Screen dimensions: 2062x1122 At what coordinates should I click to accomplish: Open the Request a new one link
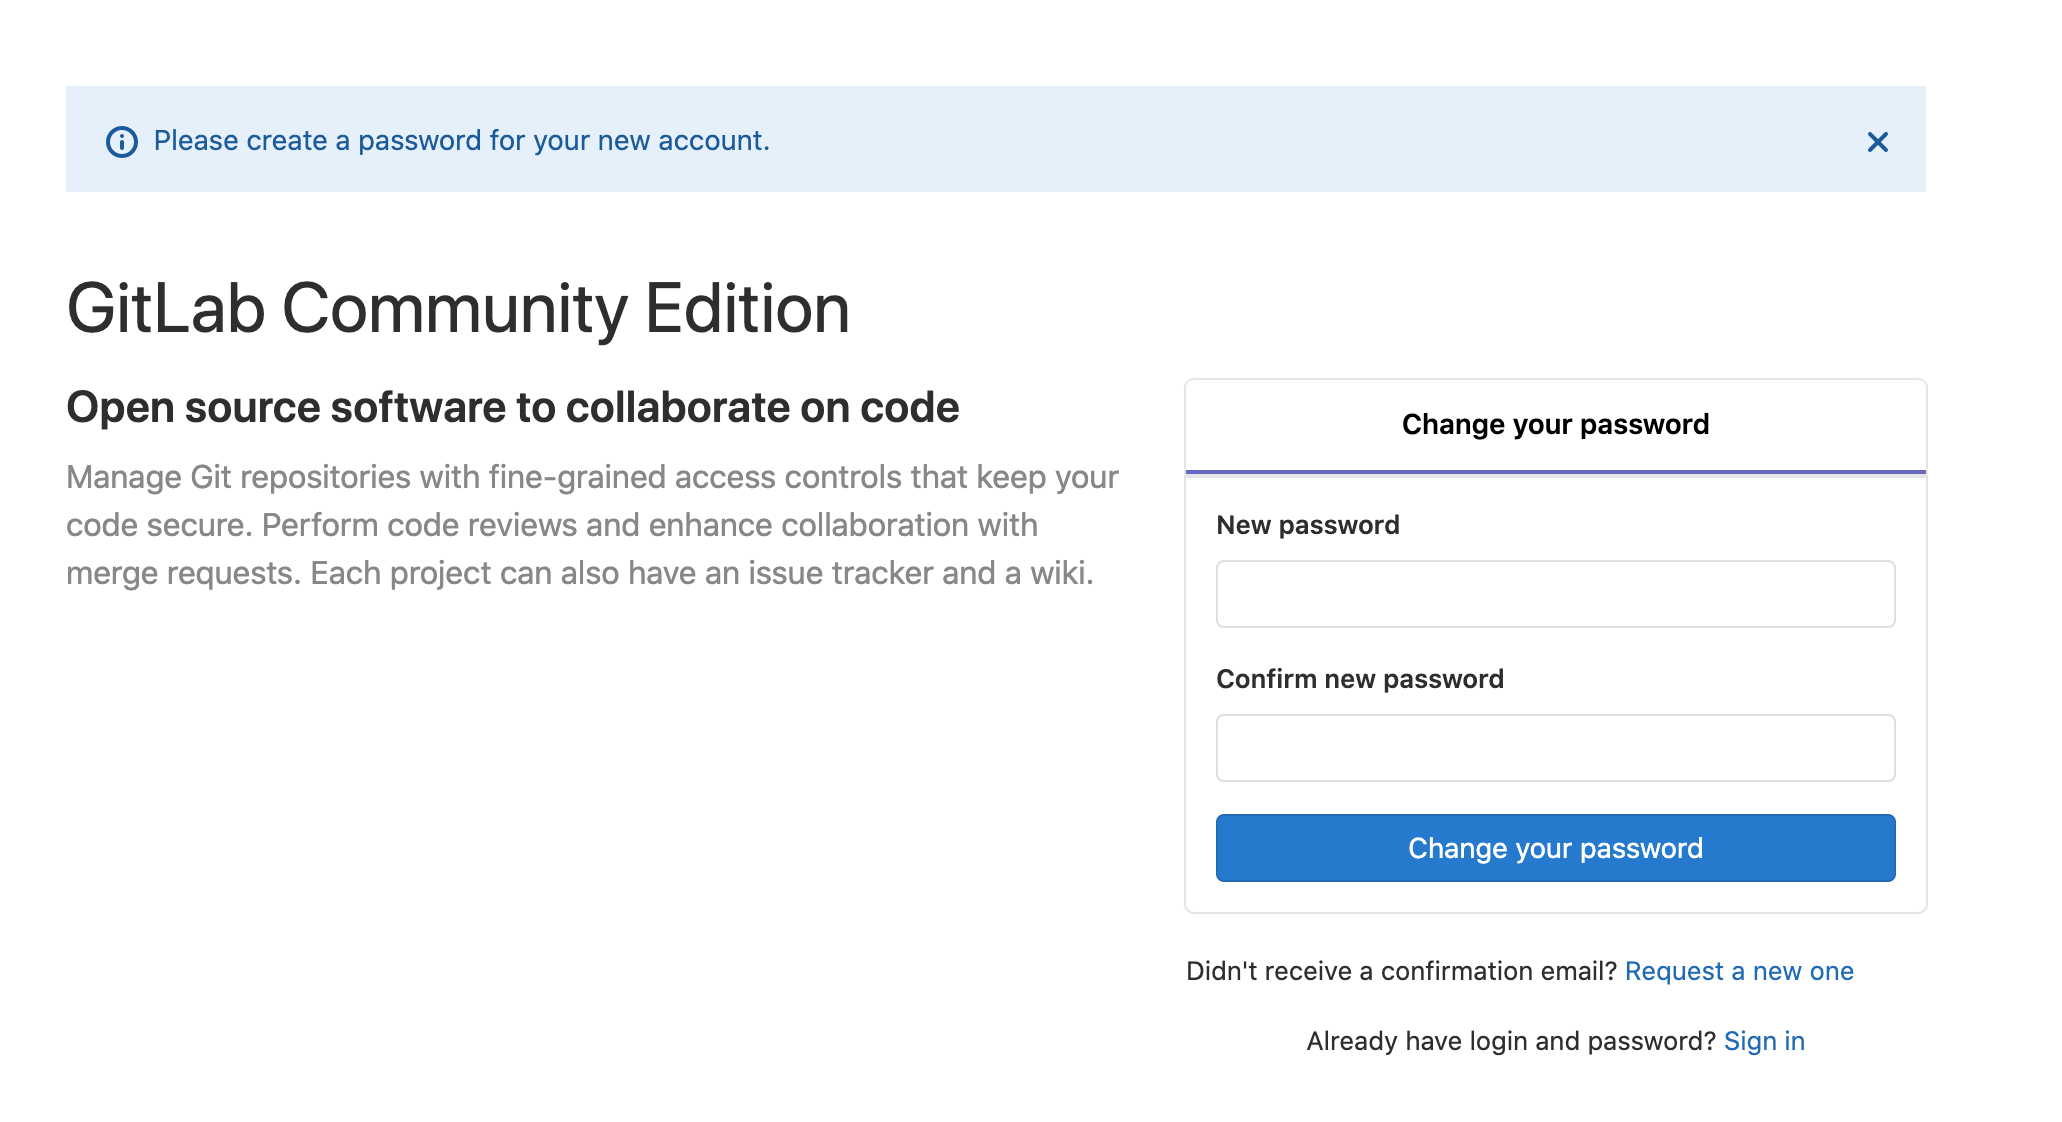[1739, 971]
